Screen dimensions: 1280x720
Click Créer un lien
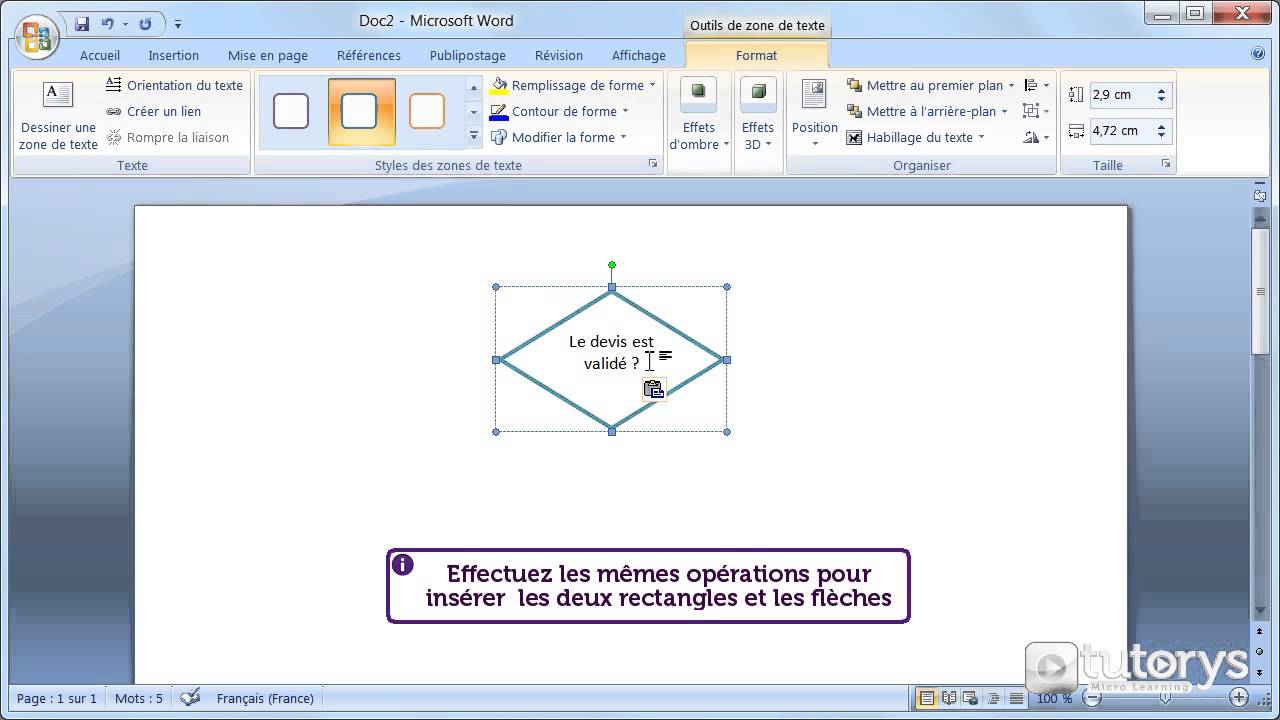153,111
